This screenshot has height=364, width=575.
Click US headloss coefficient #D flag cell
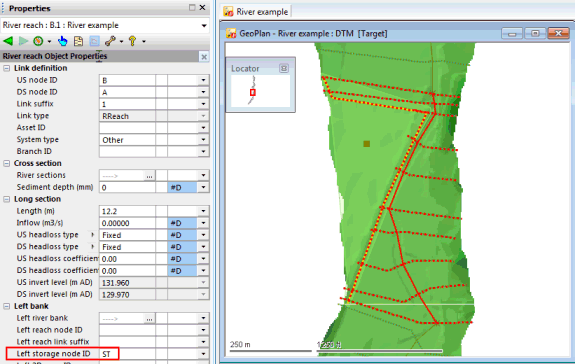point(183,259)
